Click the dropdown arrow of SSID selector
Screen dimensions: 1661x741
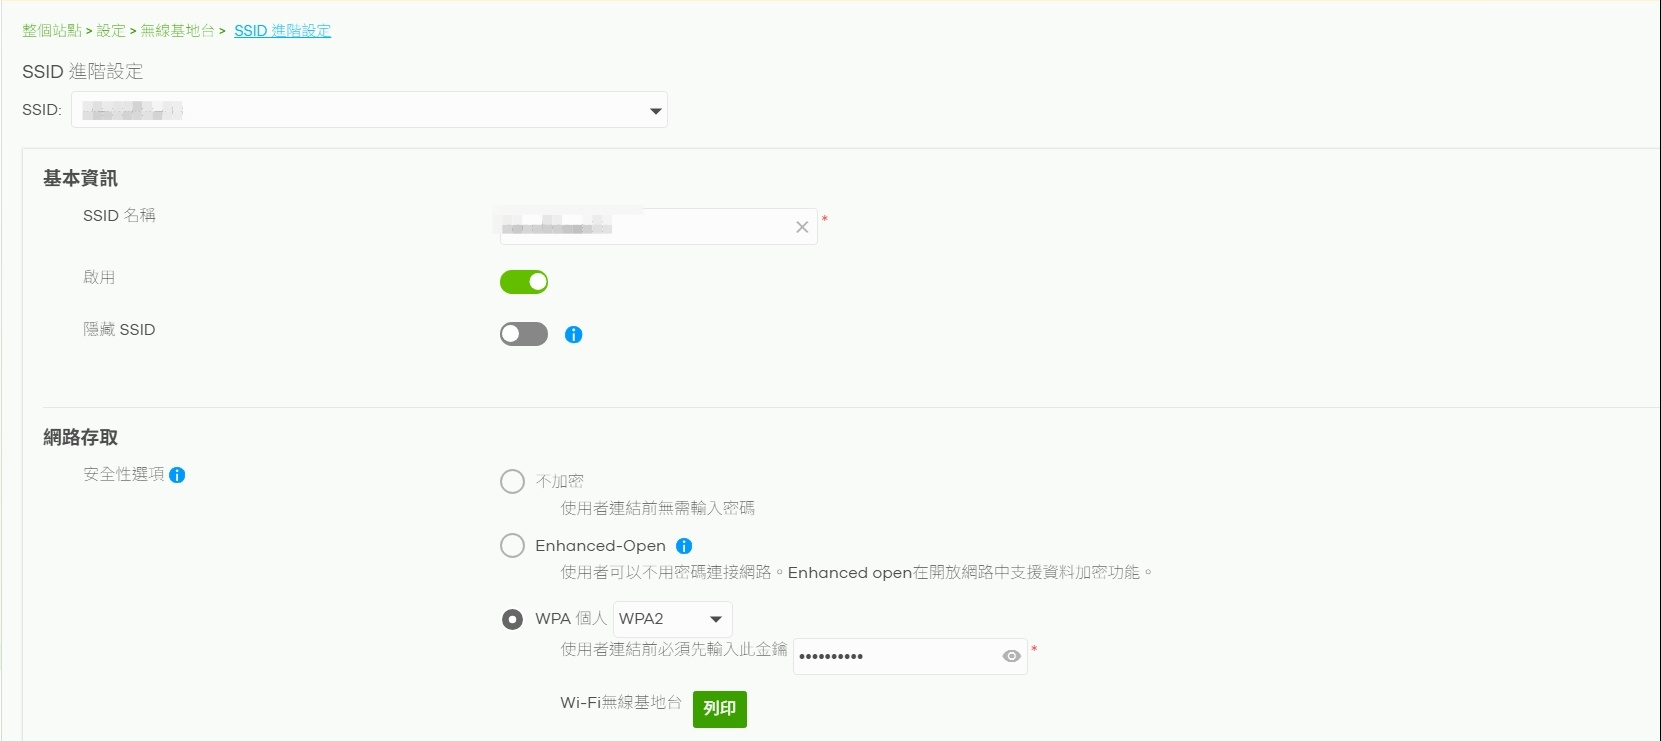(656, 111)
